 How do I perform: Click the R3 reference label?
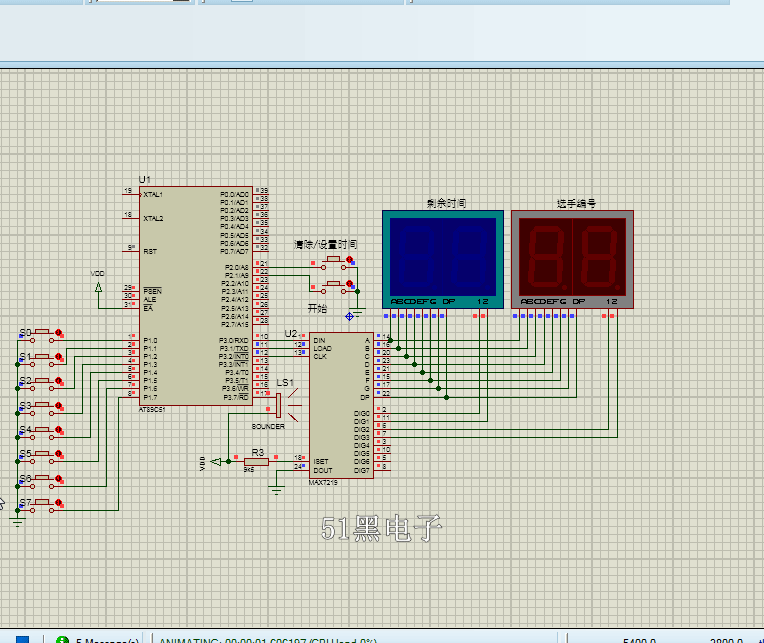pos(258,453)
